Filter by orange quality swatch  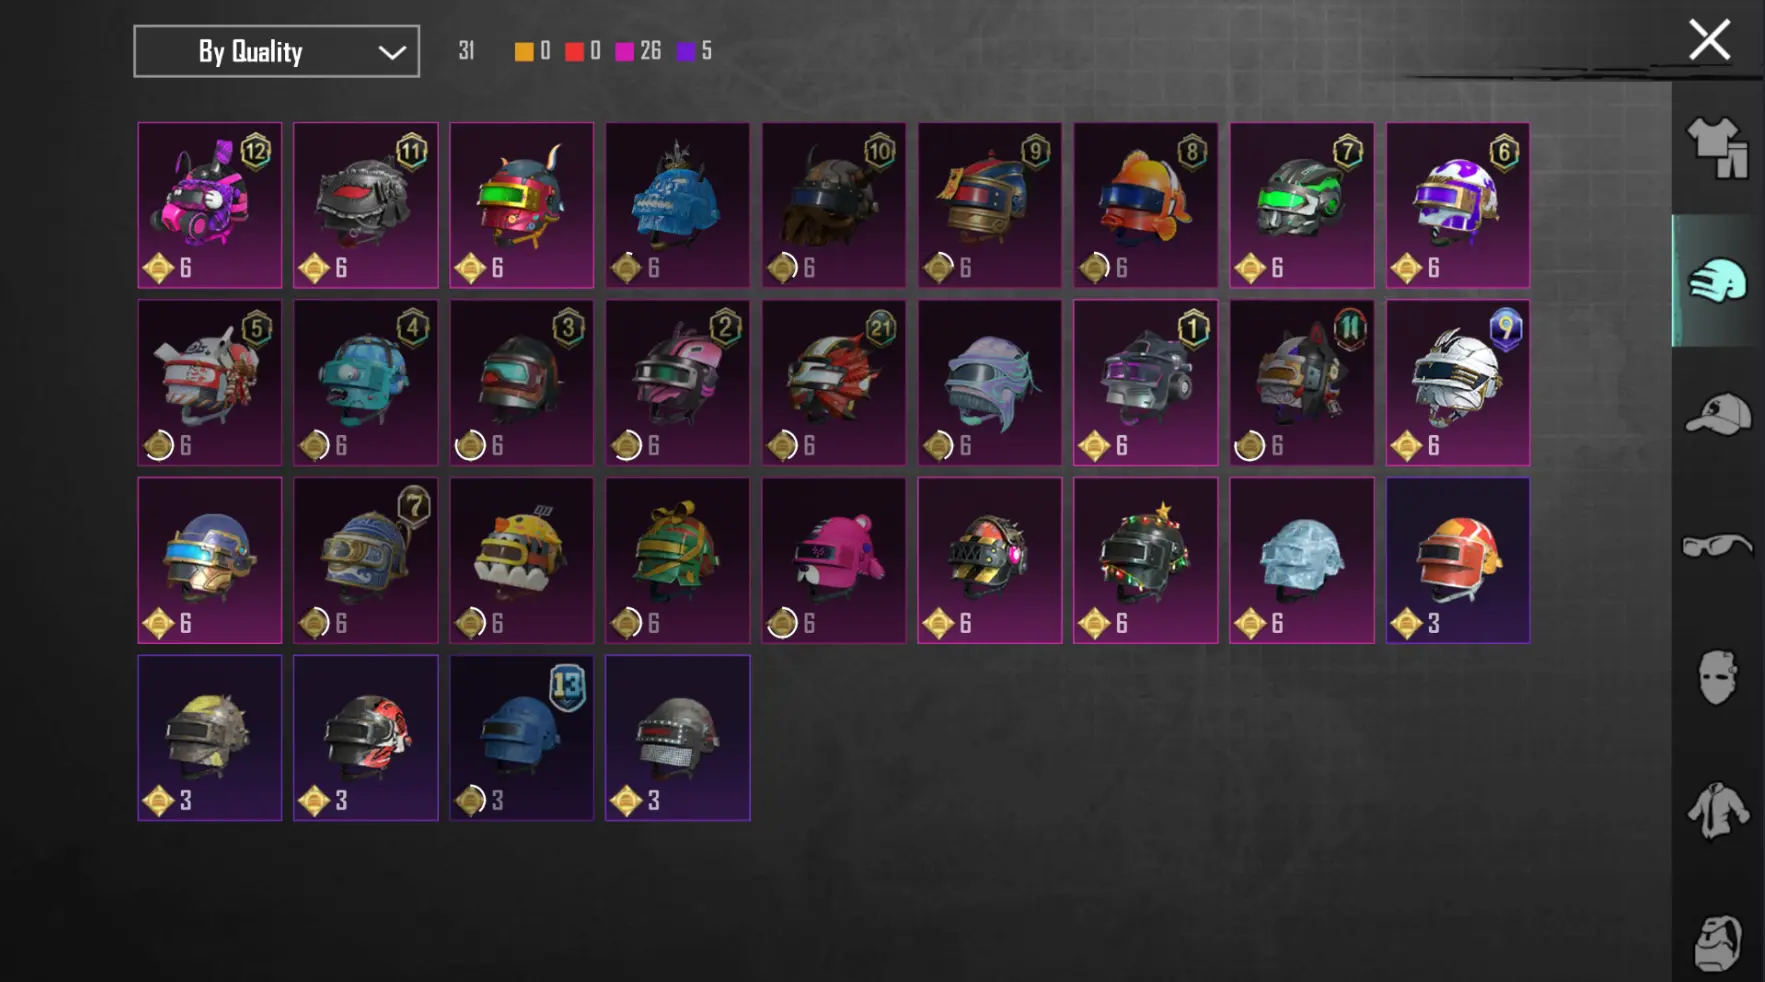(x=524, y=51)
